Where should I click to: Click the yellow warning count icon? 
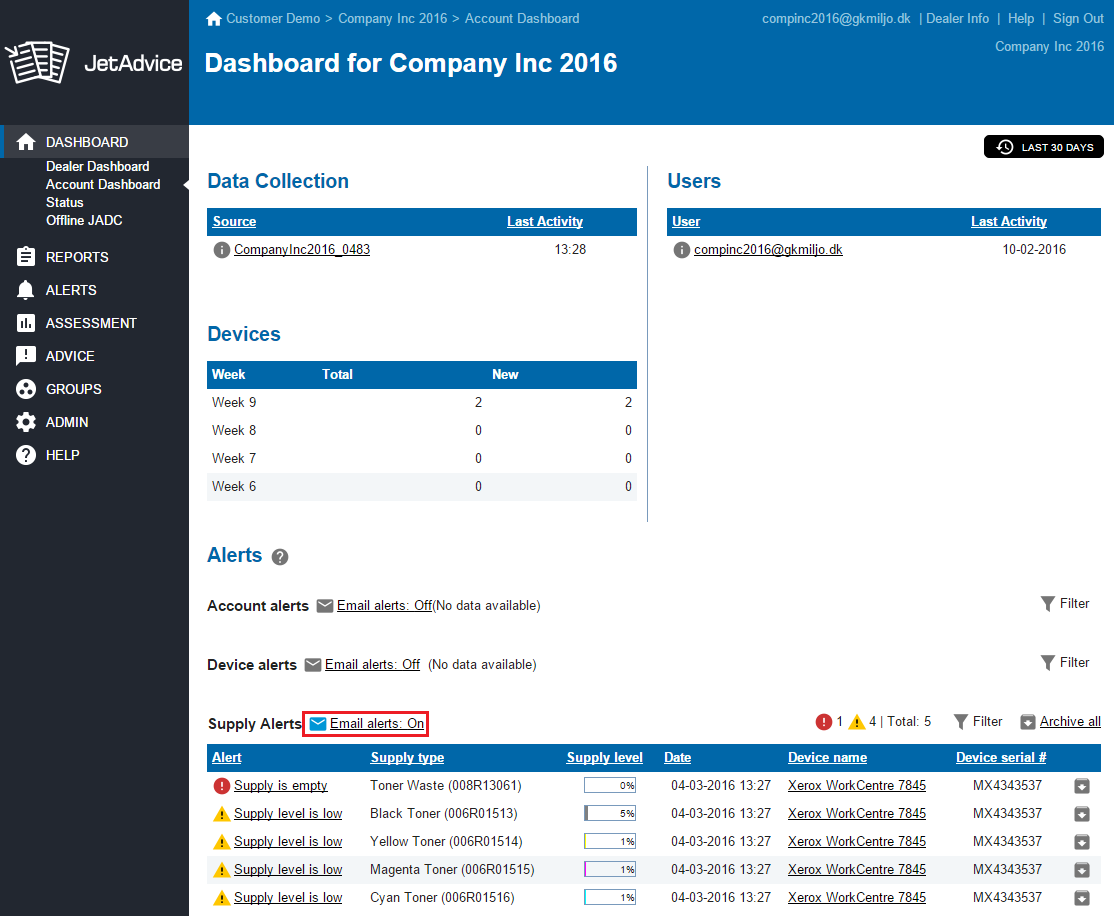tap(856, 722)
